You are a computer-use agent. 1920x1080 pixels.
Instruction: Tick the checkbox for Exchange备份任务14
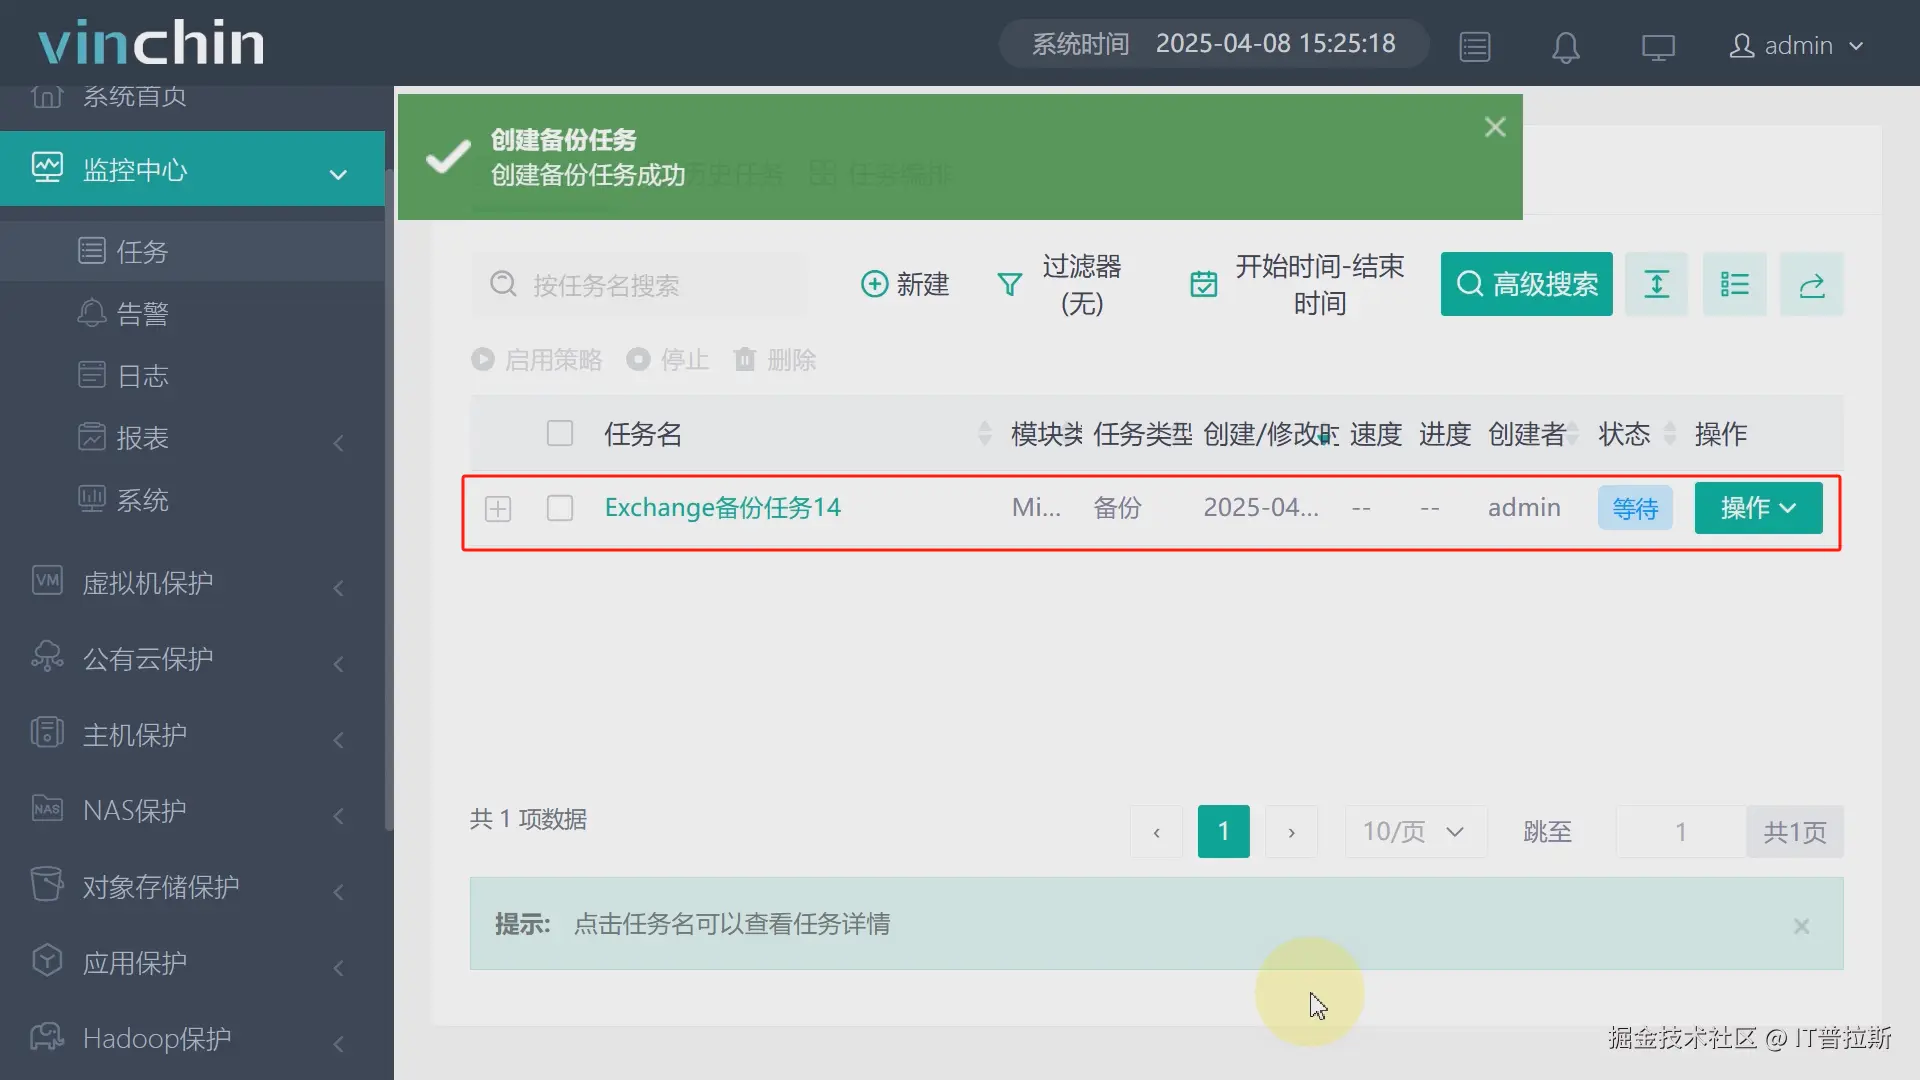pos(560,508)
